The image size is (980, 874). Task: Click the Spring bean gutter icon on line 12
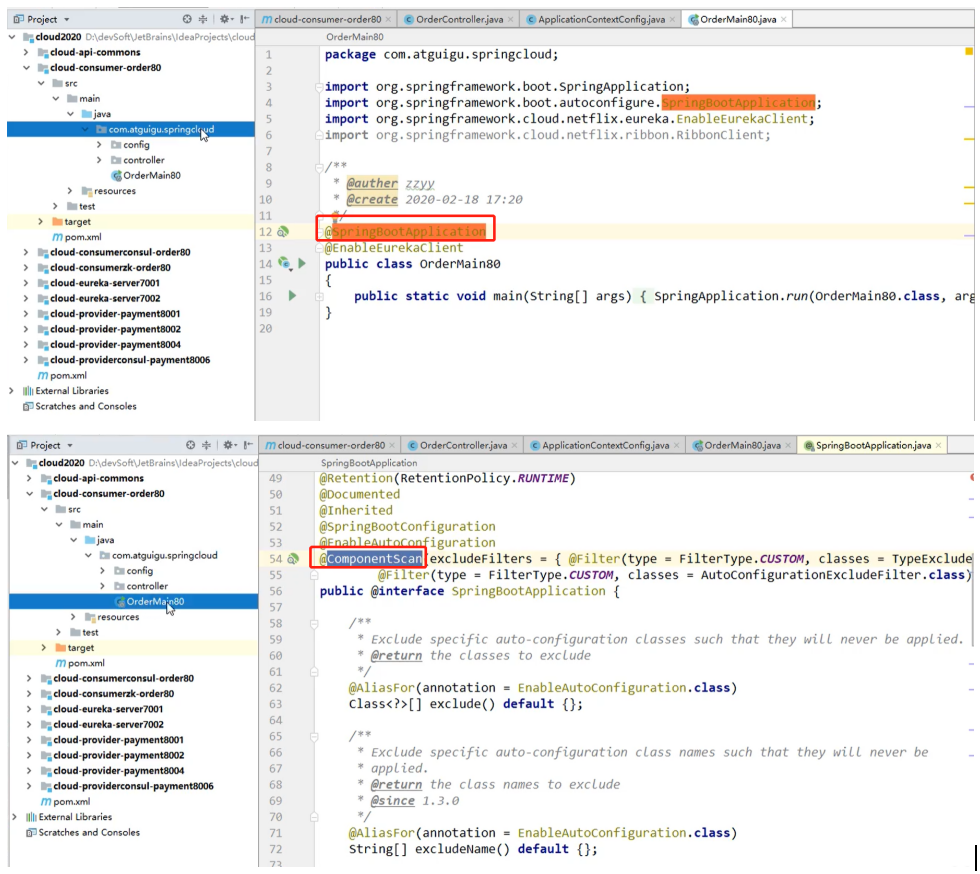[x=283, y=232]
